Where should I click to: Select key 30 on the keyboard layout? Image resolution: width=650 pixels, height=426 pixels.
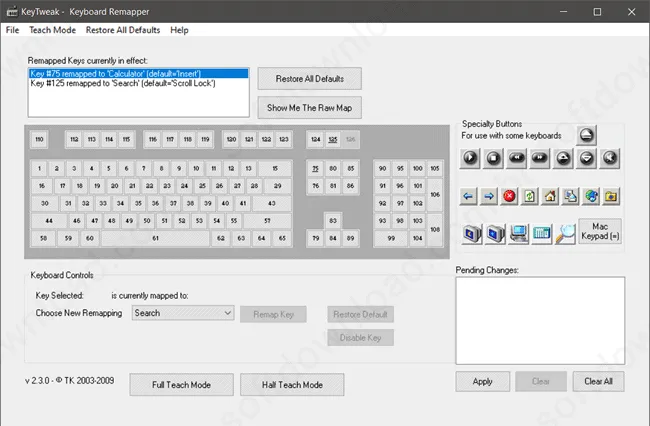coord(45,203)
